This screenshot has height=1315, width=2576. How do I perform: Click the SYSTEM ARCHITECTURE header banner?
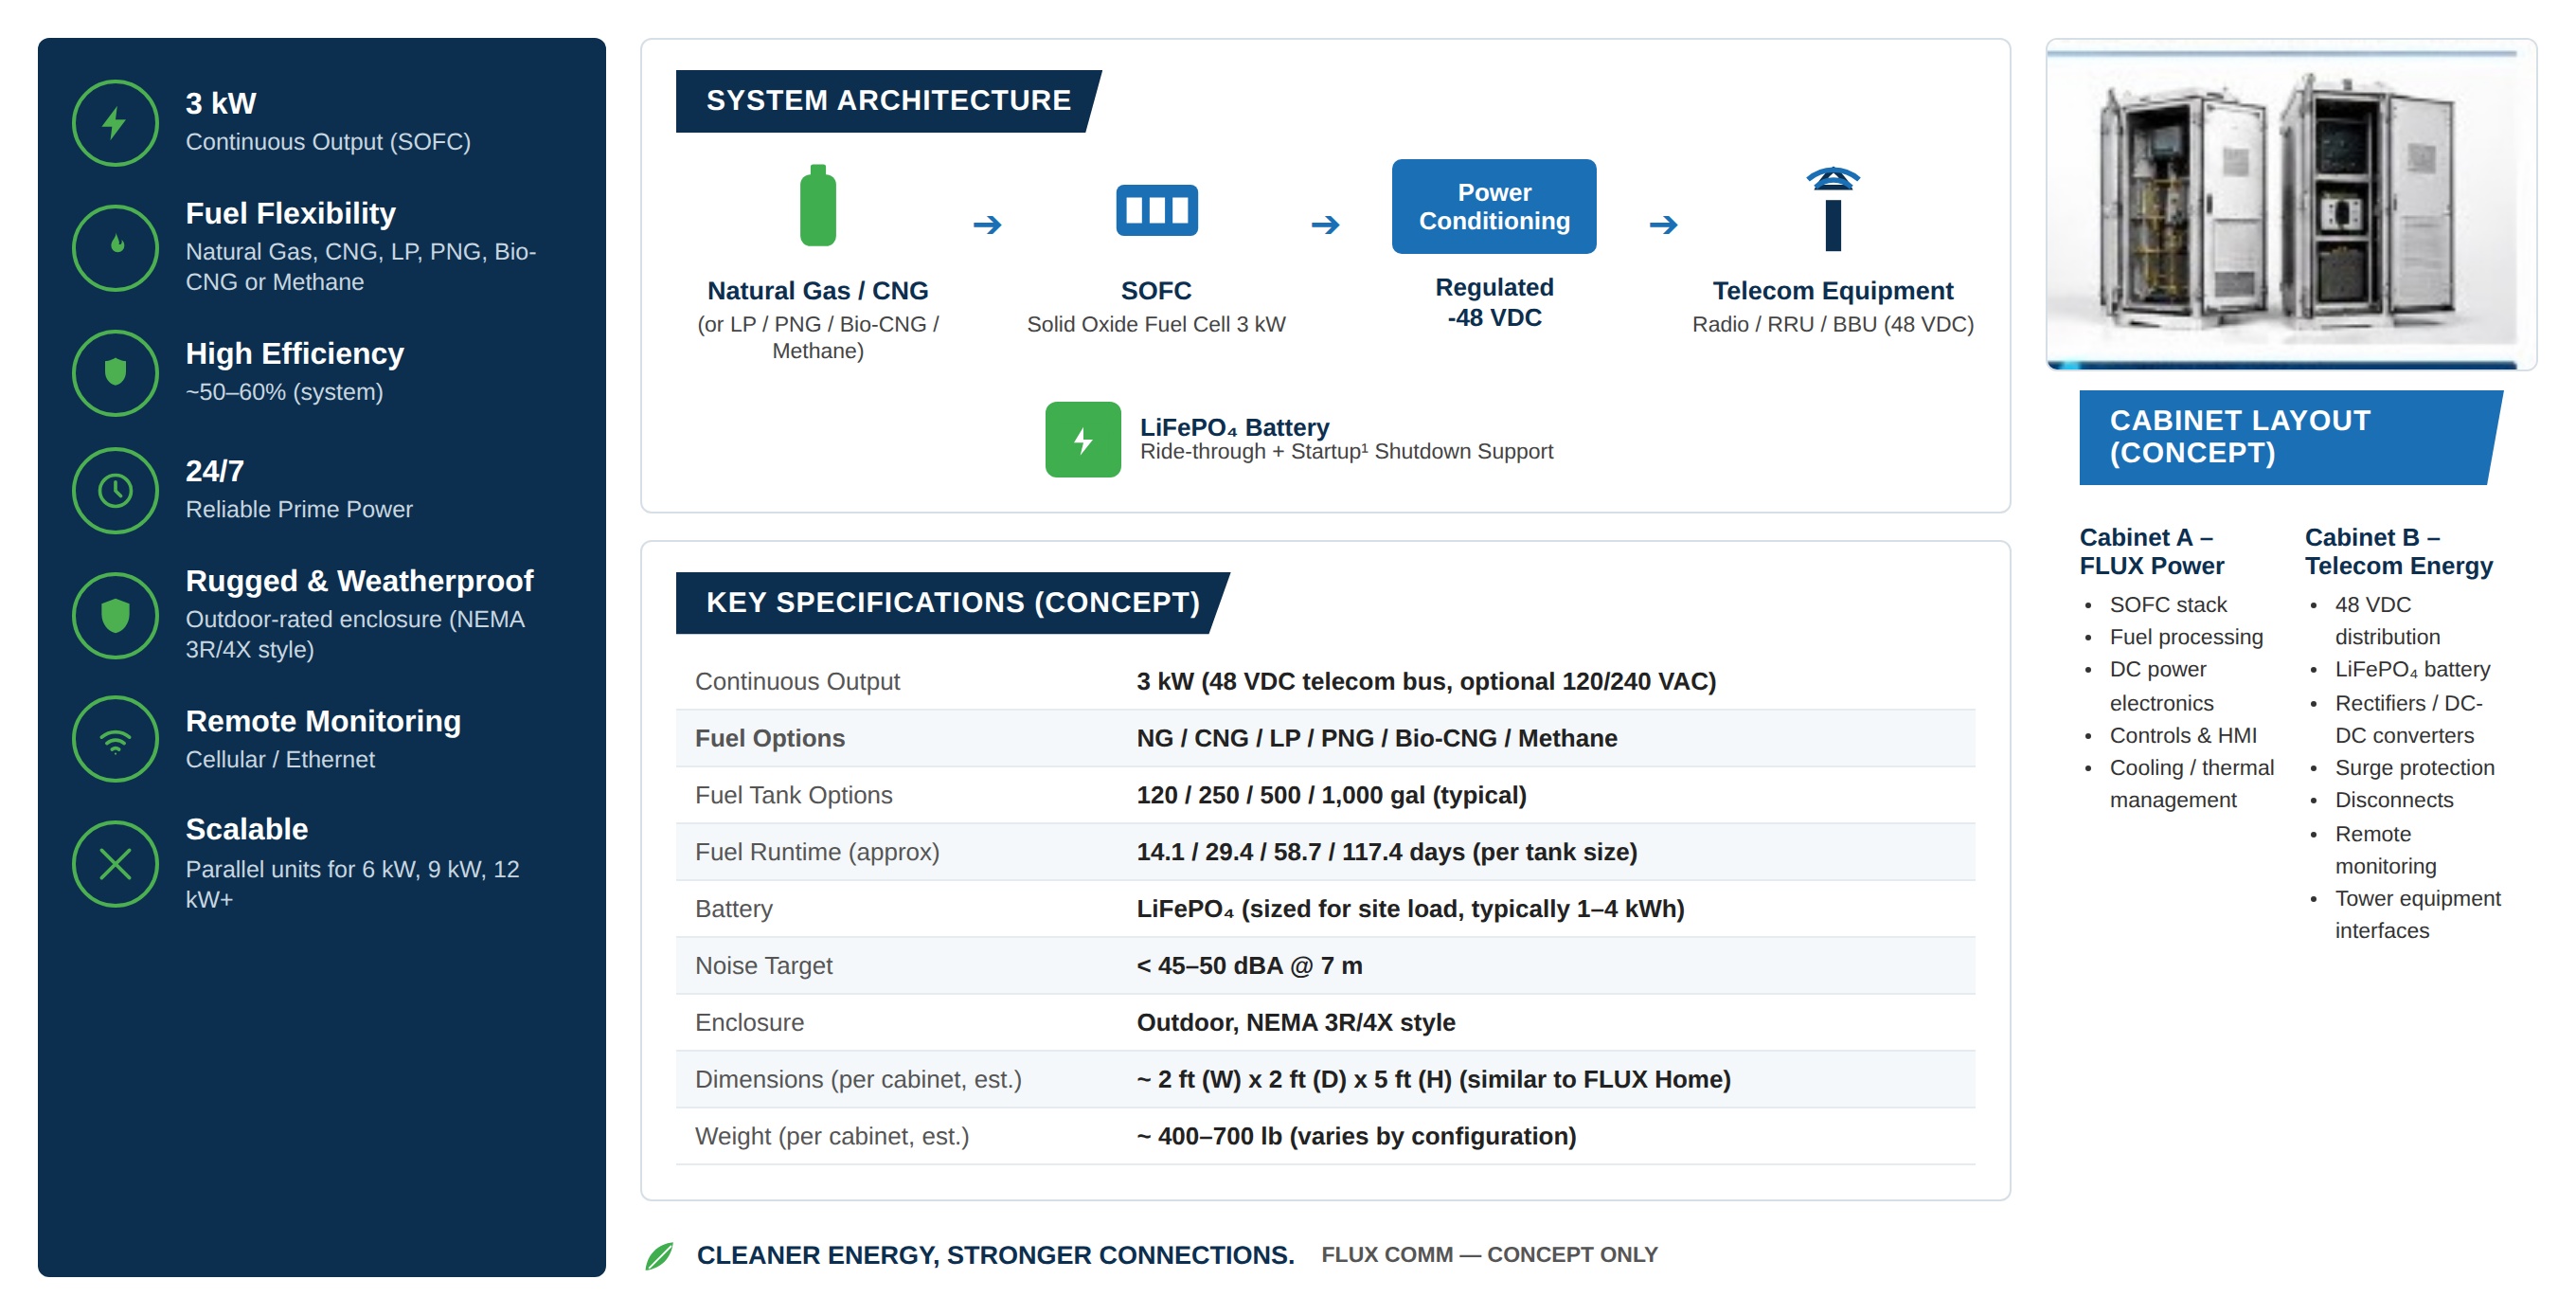(x=888, y=100)
